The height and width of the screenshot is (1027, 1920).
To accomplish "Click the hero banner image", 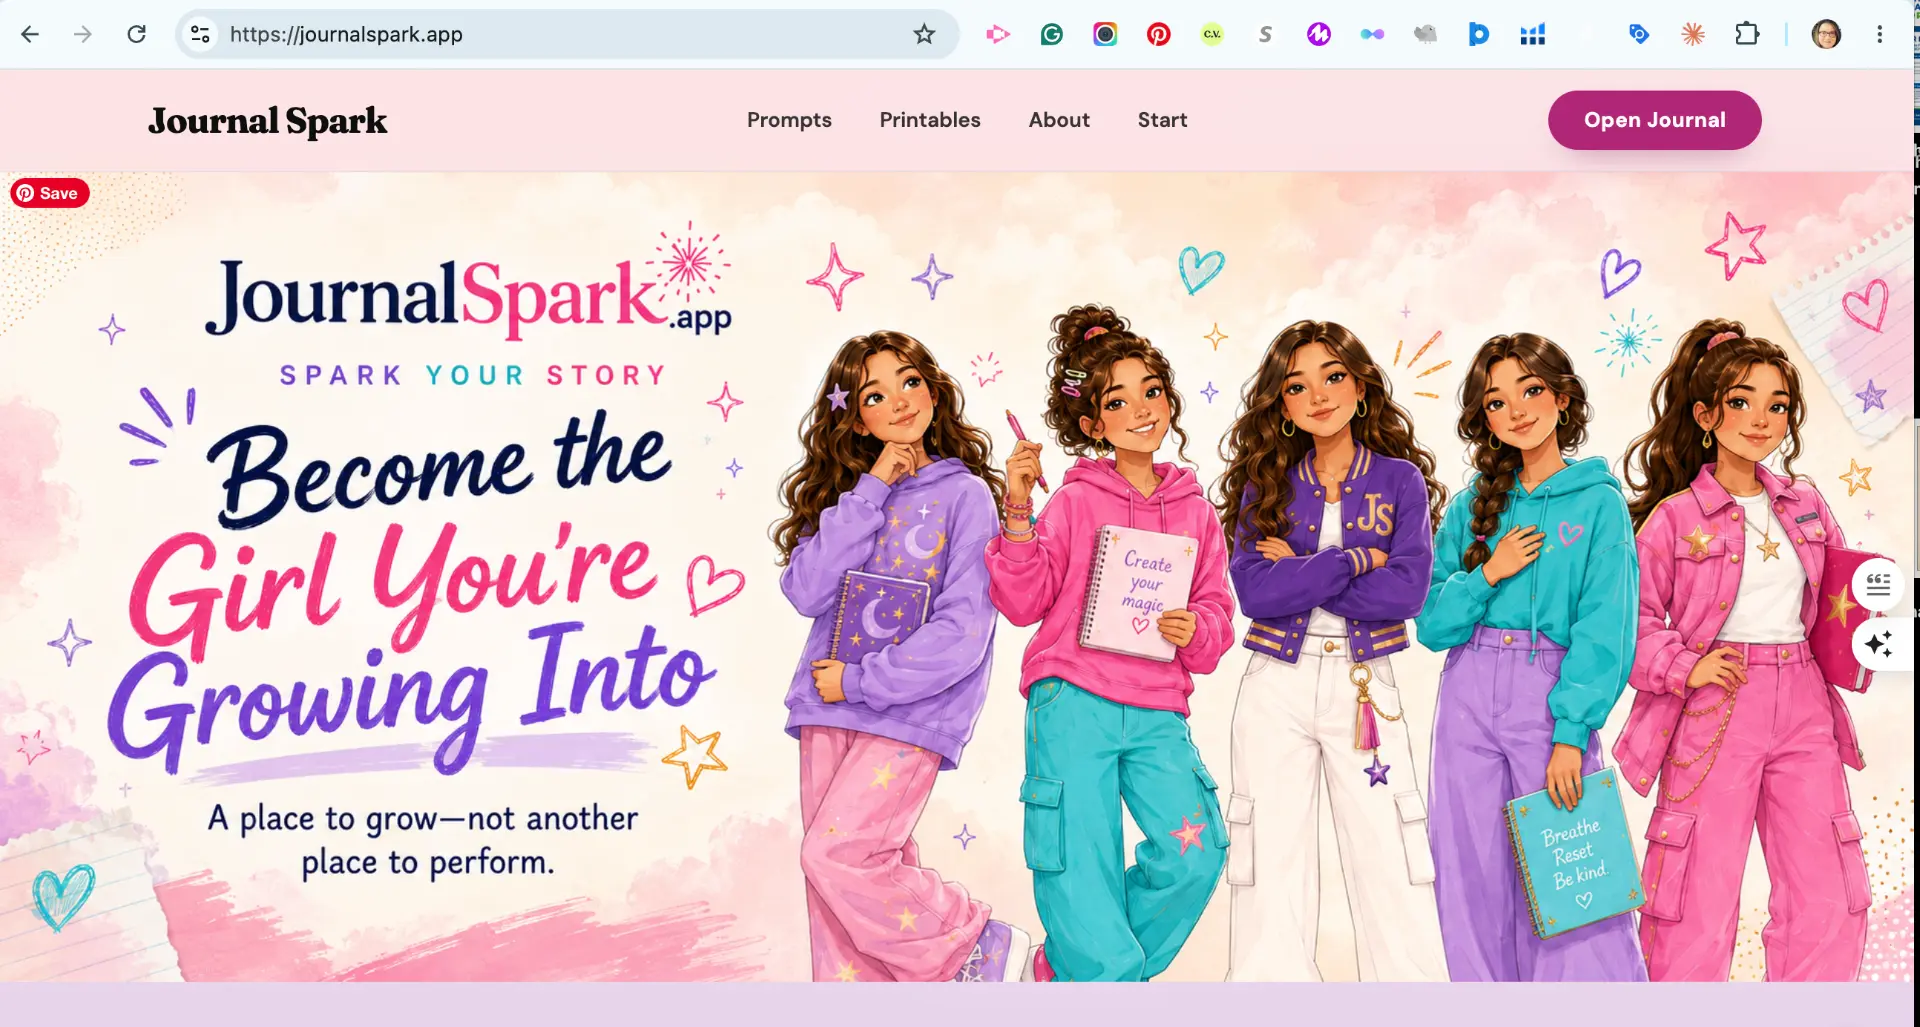I will pyautogui.click(x=956, y=576).
